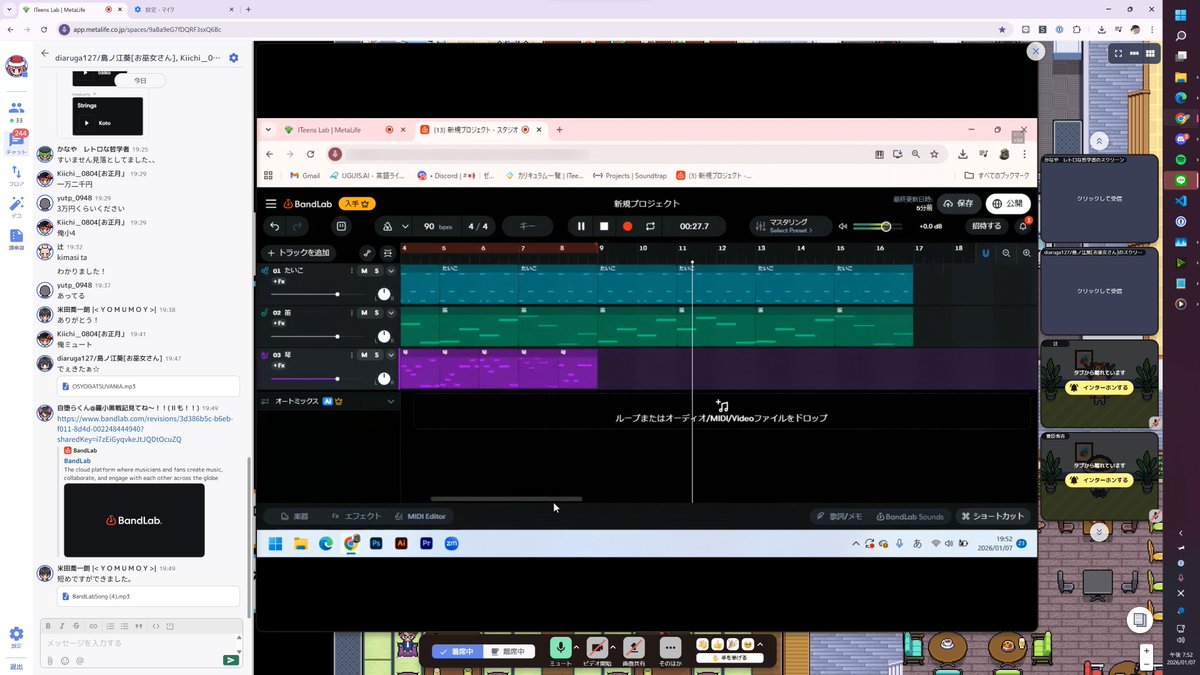Screen dimensions: 1200x675
Task: Open BandLab notifications bell
Action: (x=1023, y=226)
